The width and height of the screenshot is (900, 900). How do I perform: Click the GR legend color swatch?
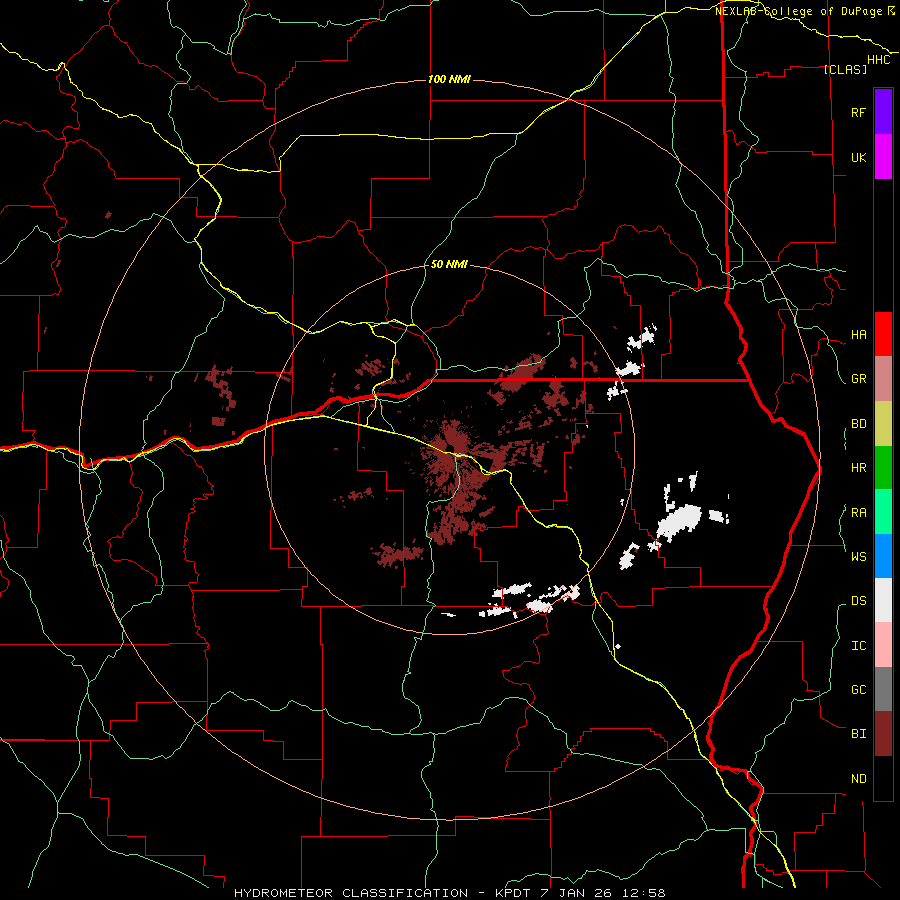[883, 378]
